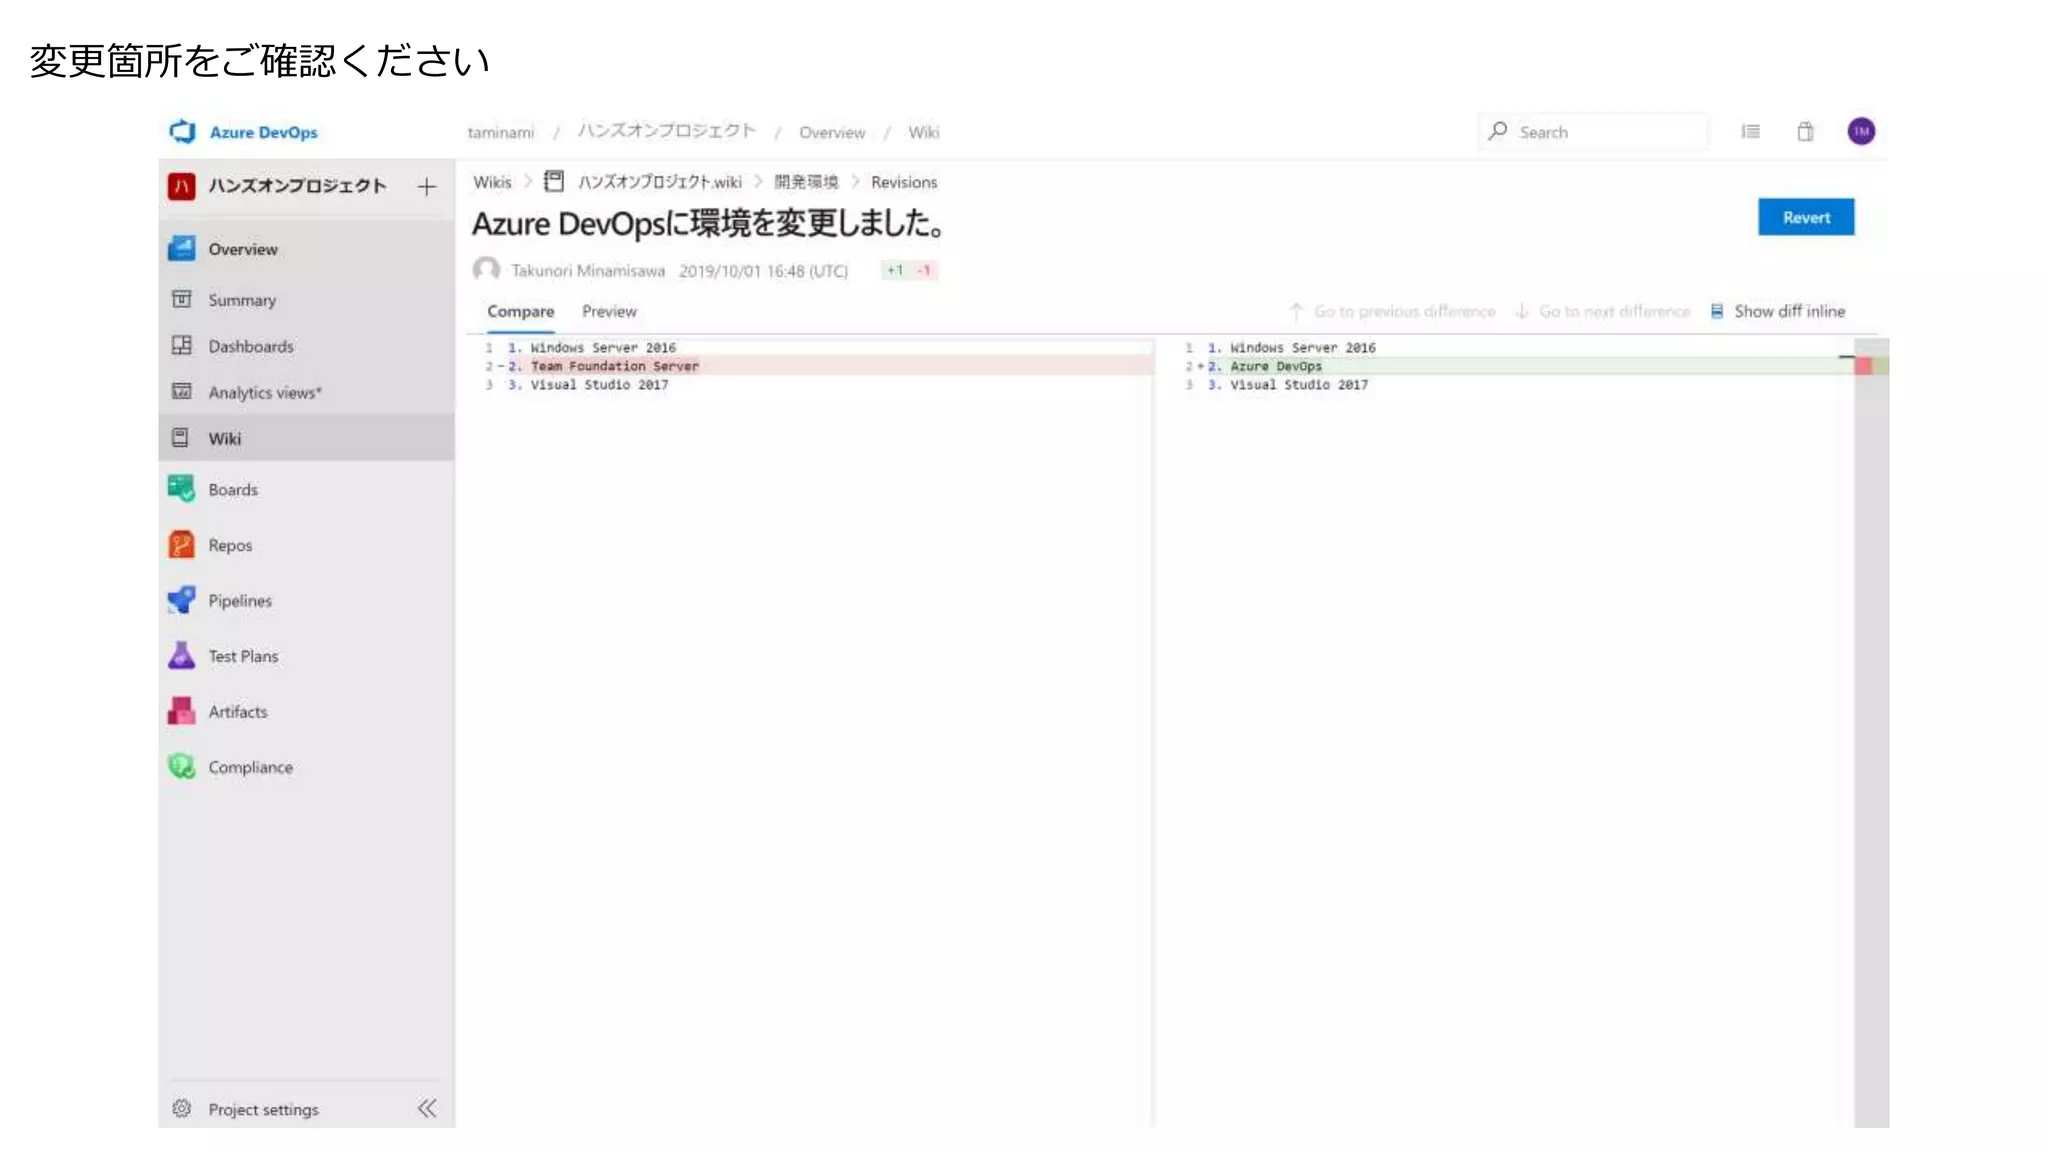The height and width of the screenshot is (1152, 2048).
Task: Click Visual Studio 2017 in right pane
Action: [1299, 384]
